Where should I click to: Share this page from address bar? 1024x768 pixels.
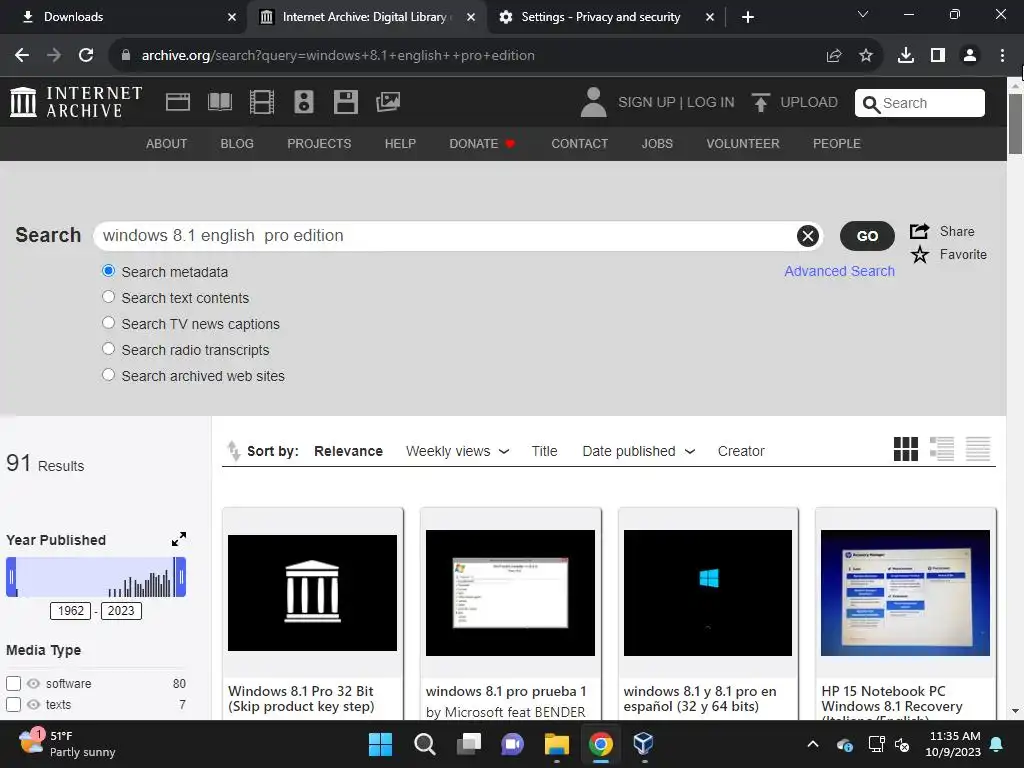834,56
